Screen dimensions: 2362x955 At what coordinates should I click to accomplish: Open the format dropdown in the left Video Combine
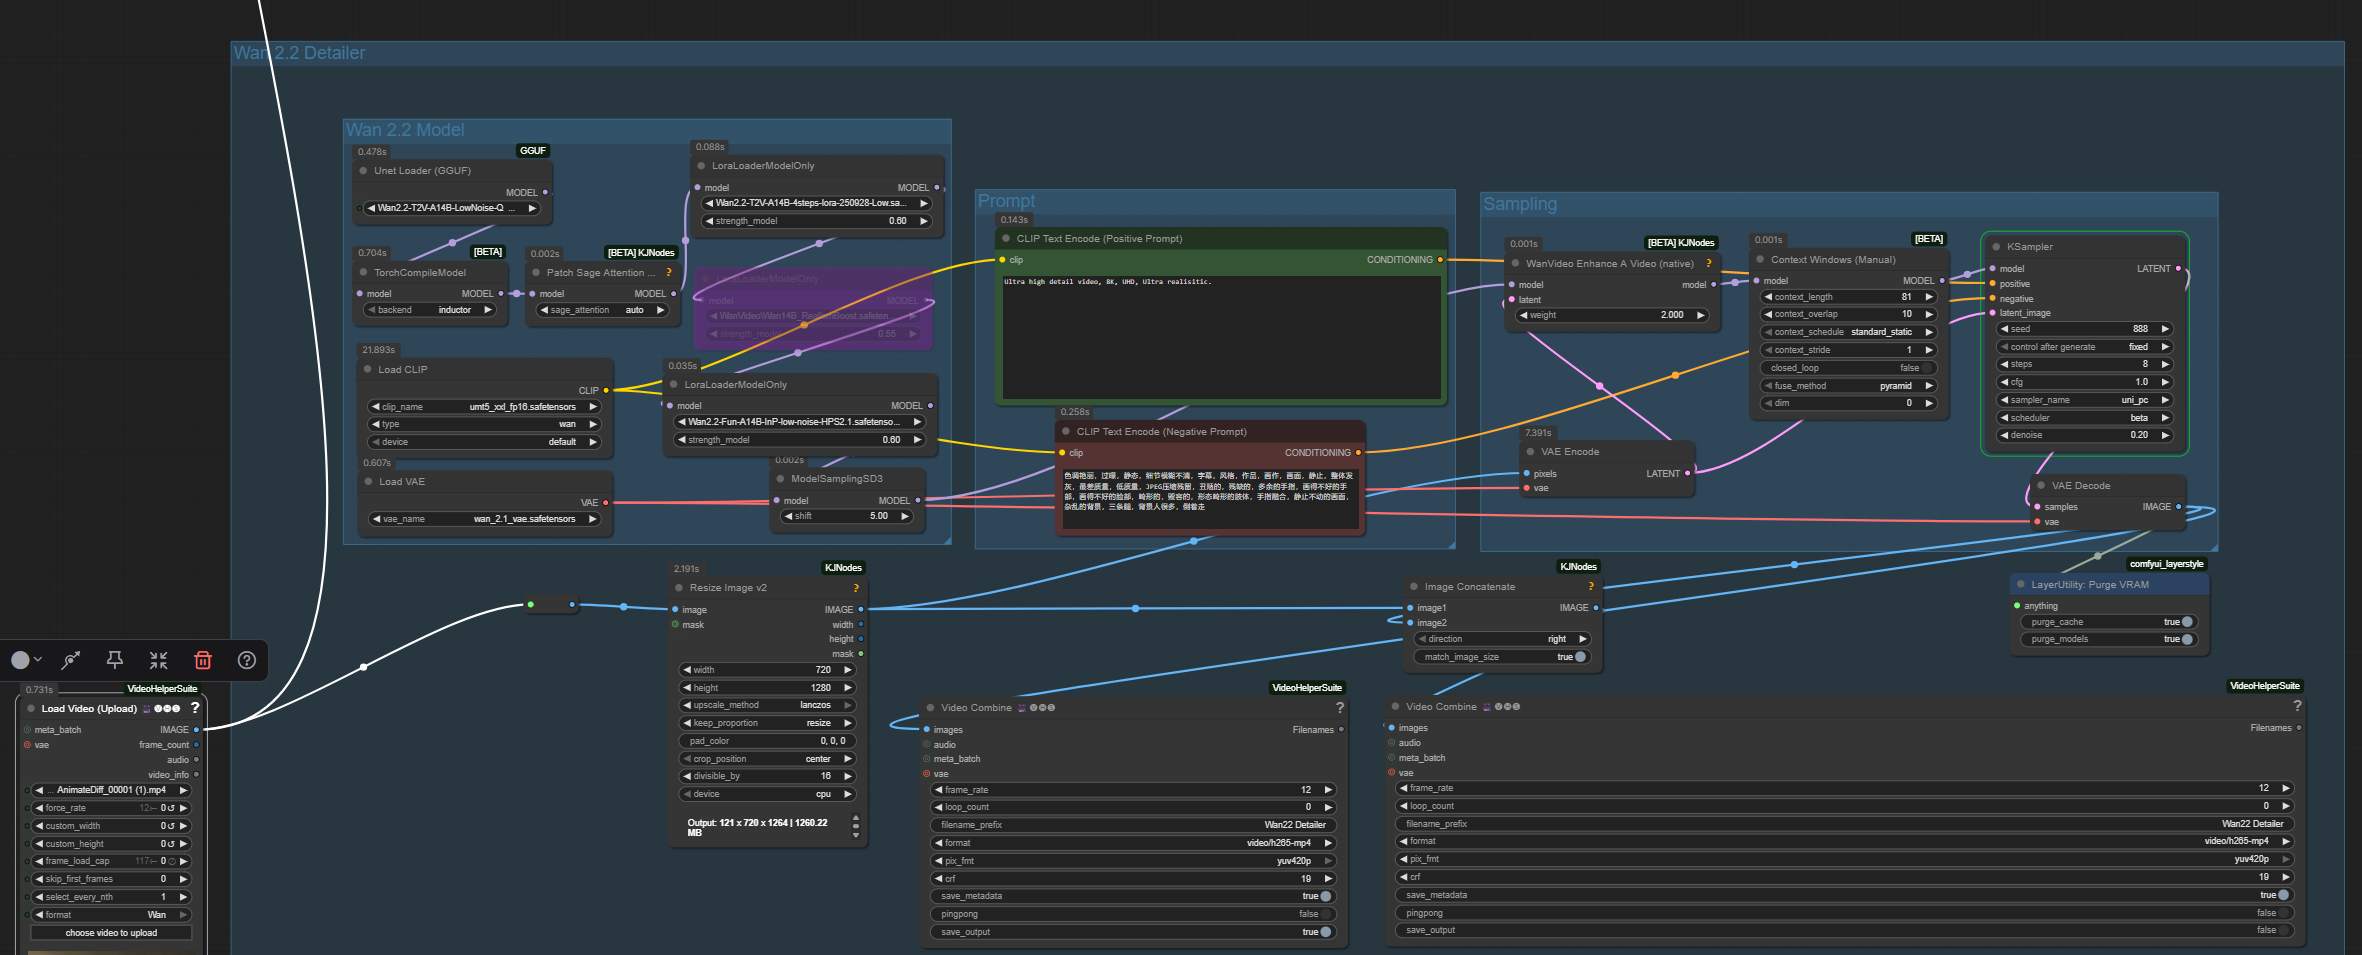tap(1133, 843)
